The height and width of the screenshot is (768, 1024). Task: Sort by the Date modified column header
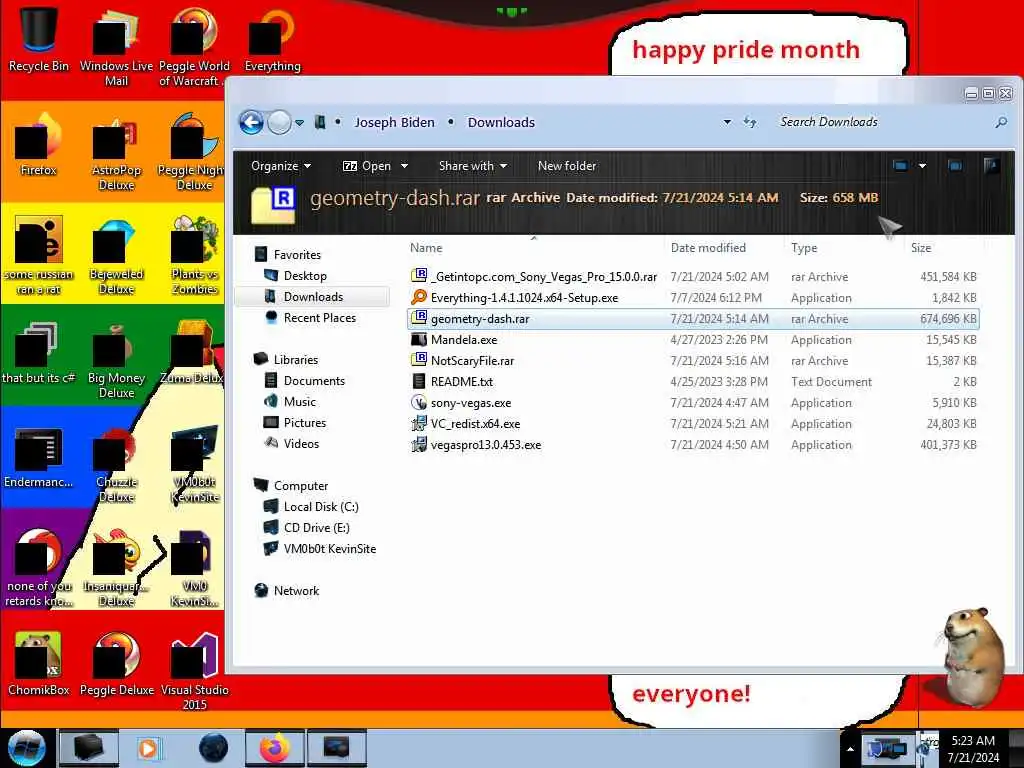coord(708,248)
